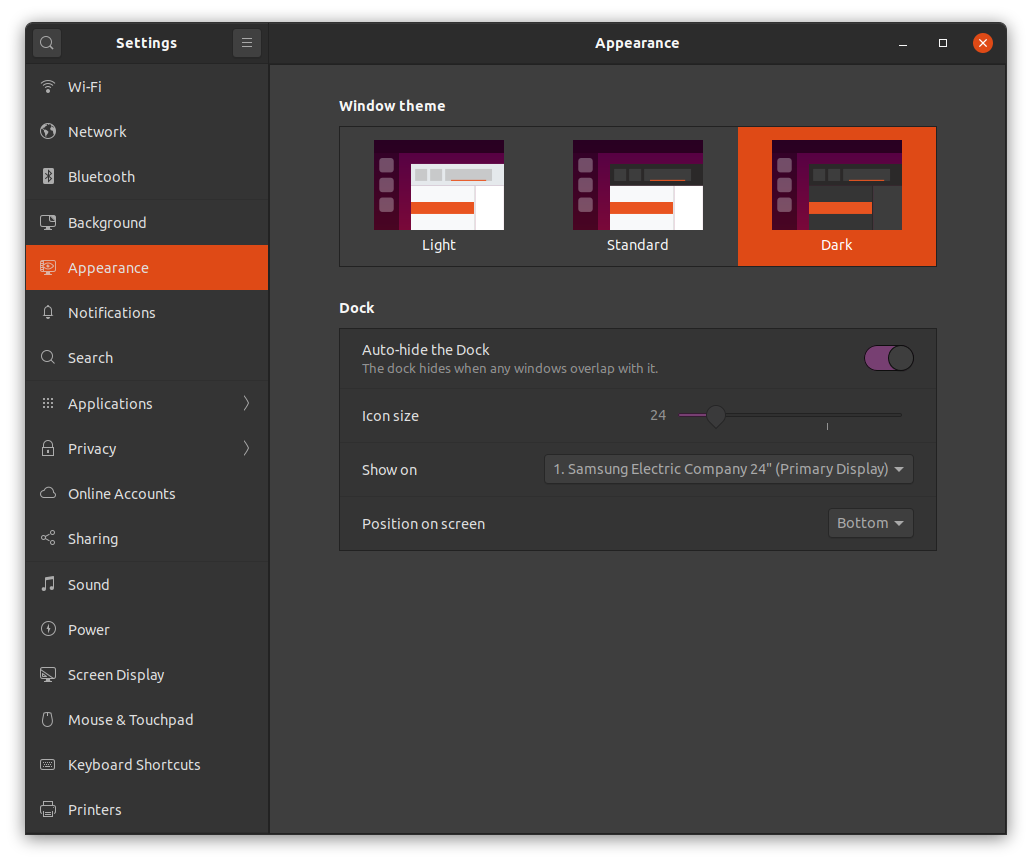Click the Sound music note icon
Viewport: 1032px width, 863px height.
(48, 584)
